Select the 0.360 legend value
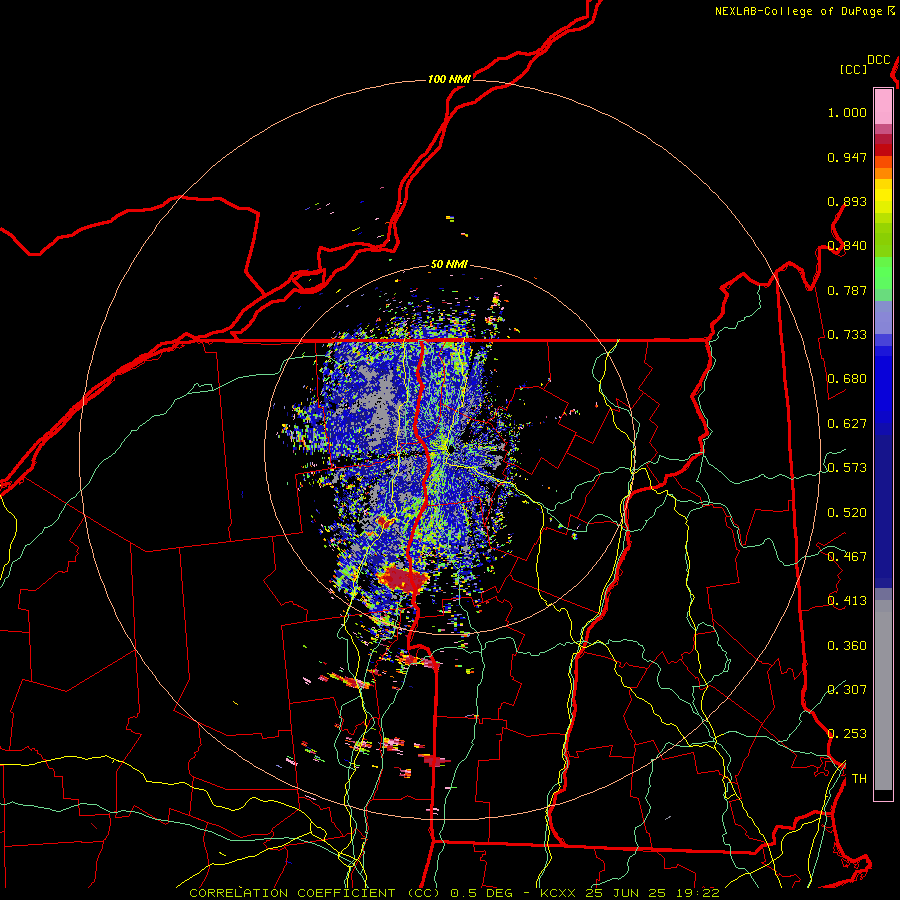Image resolution: width=900 pixels, height=900 pixels. 847,646
